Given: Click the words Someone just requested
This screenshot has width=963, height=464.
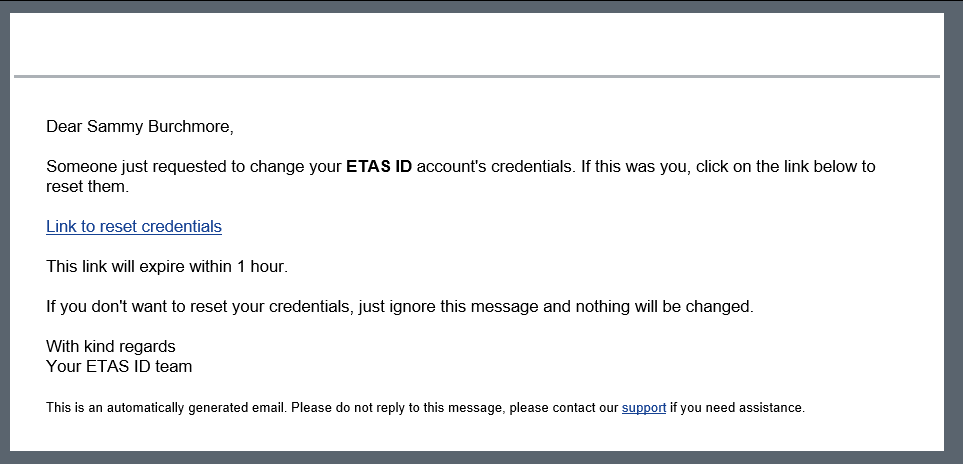Looking at the screenshot, I should 127,166.
